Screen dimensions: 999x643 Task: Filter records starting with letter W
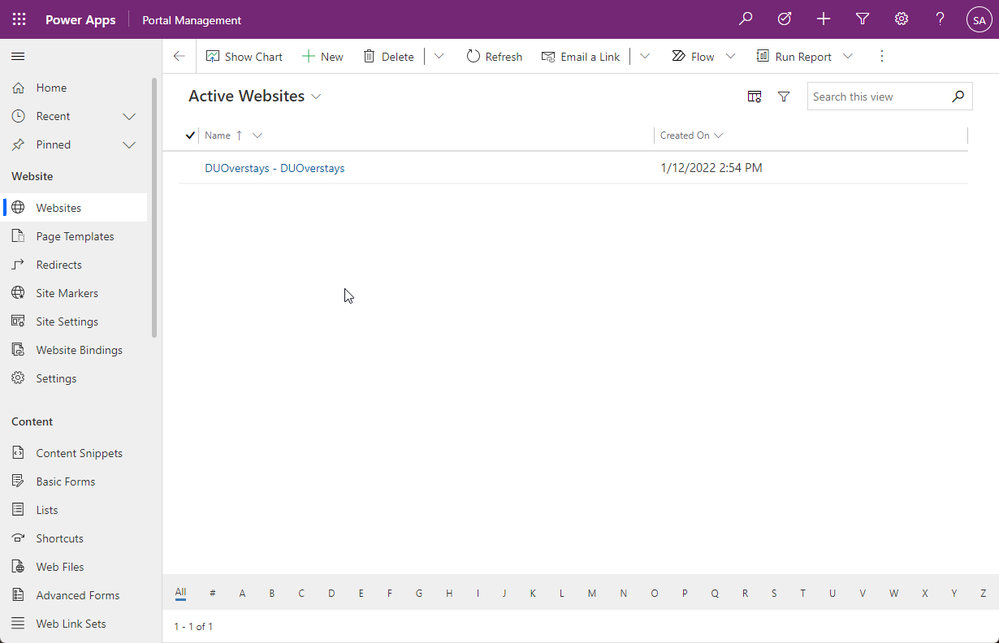[x=894, y=593]
